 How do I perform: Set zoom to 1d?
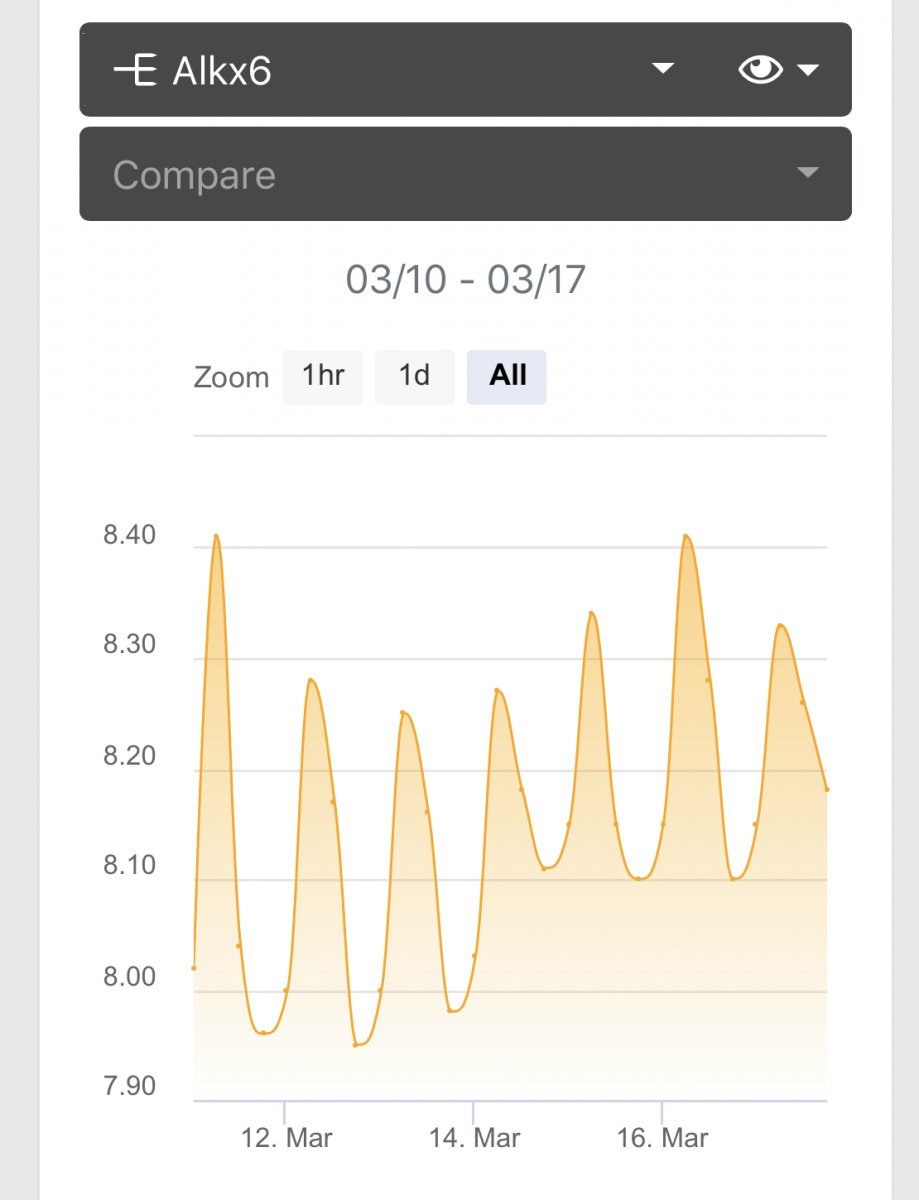414,377
